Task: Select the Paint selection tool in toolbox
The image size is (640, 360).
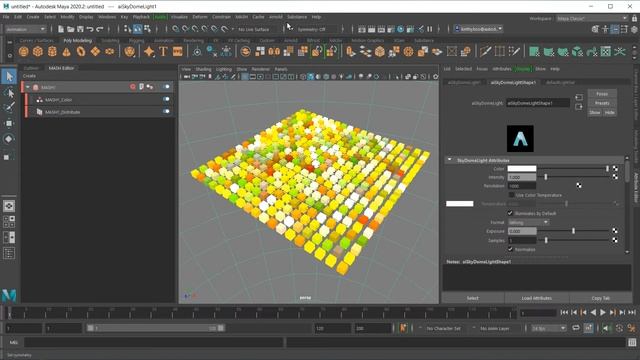Action: (x=9, y=108)
